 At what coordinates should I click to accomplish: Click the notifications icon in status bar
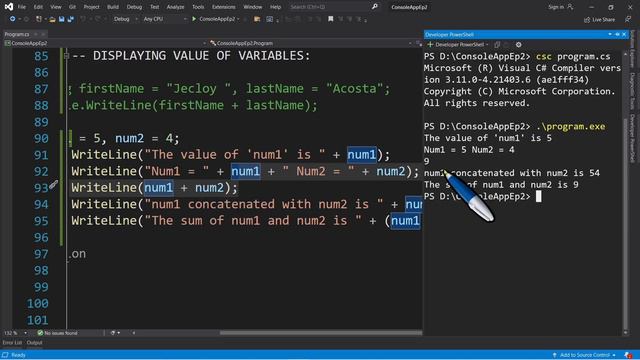(628, 355)
